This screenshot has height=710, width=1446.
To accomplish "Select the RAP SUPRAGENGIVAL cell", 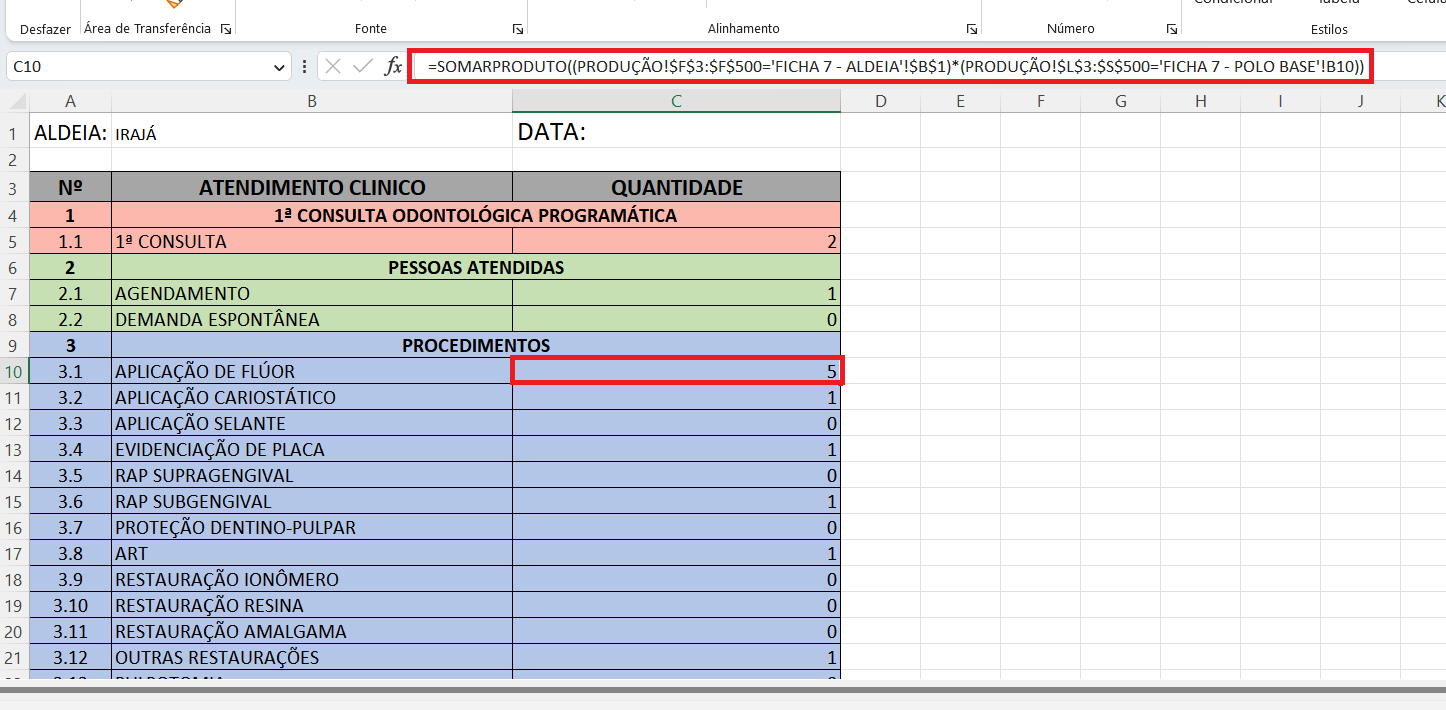I will (x=312, y=475).
